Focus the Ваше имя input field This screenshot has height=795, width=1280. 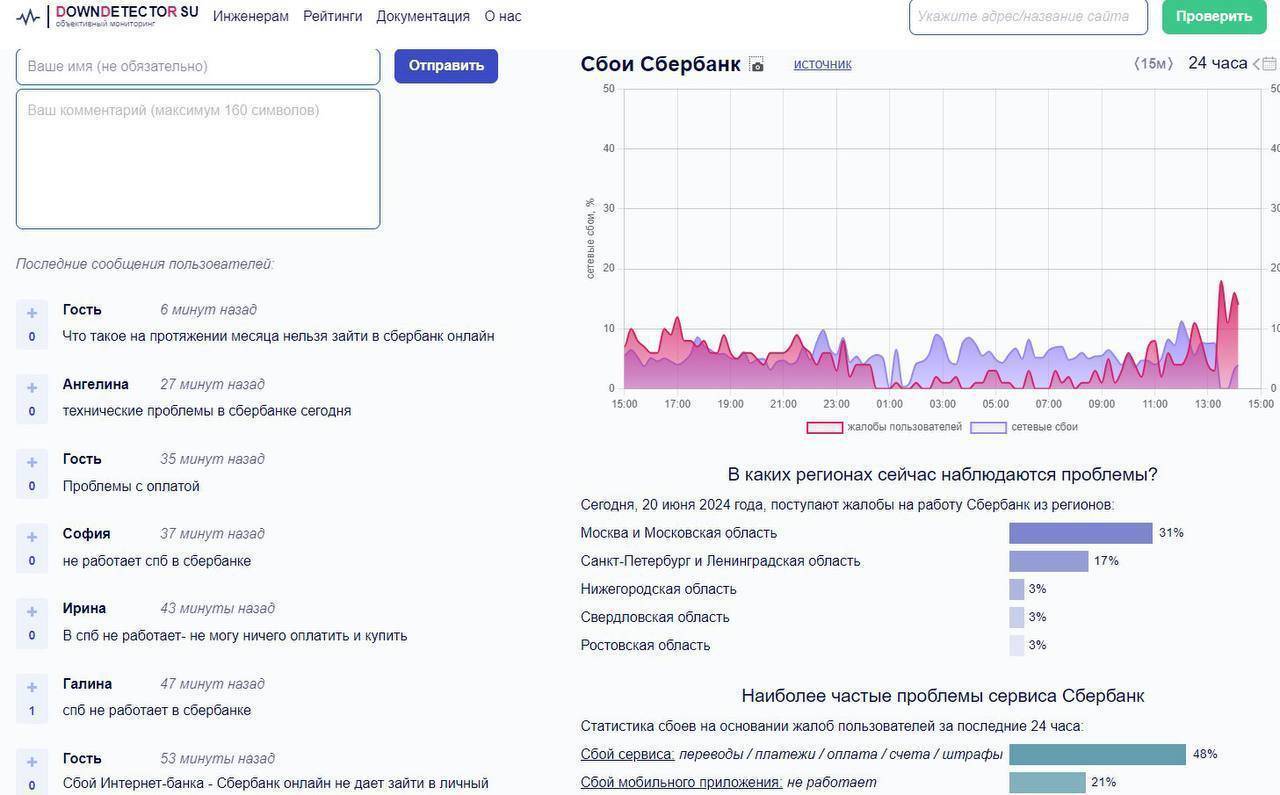click(x=198, y=66)
